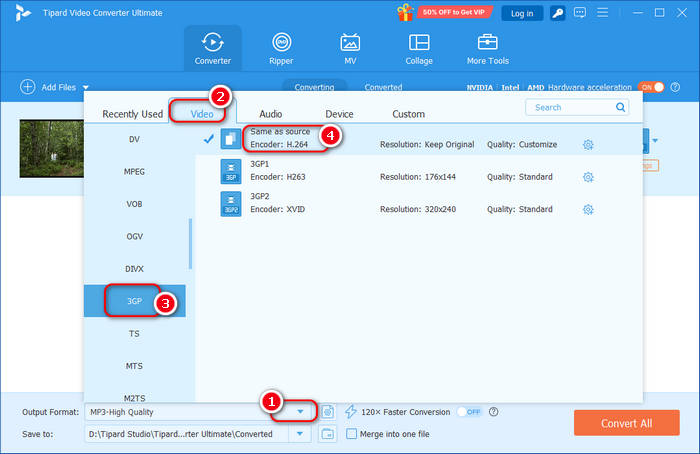Select TS format category

(x=134, y=333)
